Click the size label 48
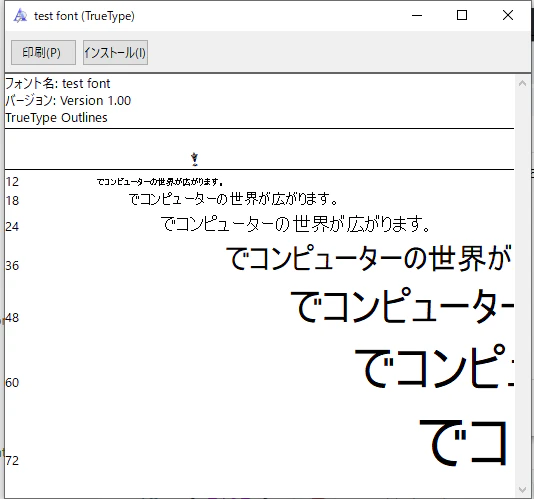The height and width of the screenshot is (499, 534). (12, 318)
